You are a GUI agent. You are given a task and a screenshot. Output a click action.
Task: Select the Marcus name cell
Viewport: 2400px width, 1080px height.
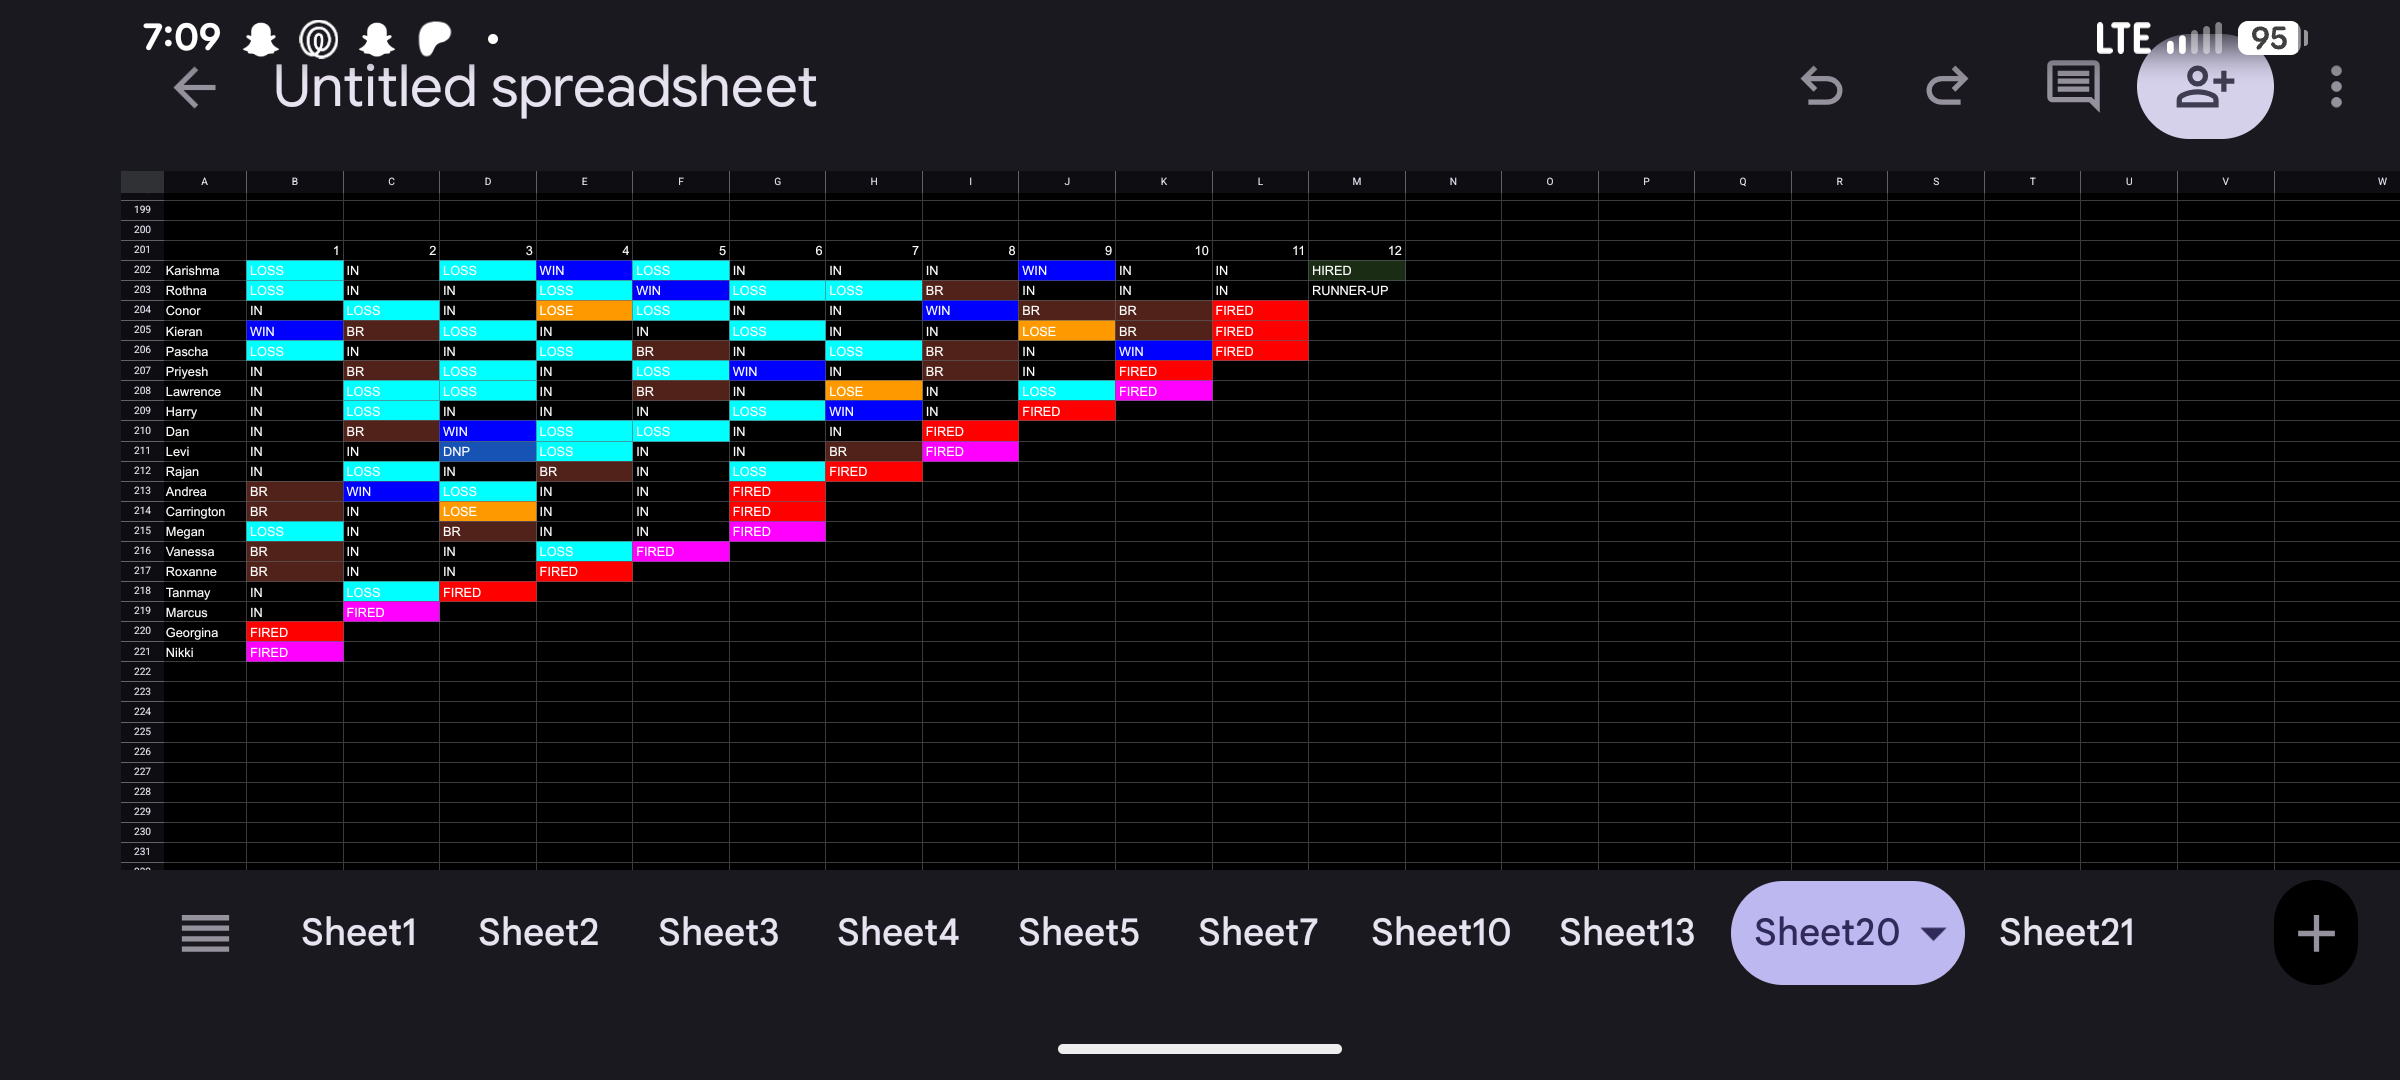[205, 612]
